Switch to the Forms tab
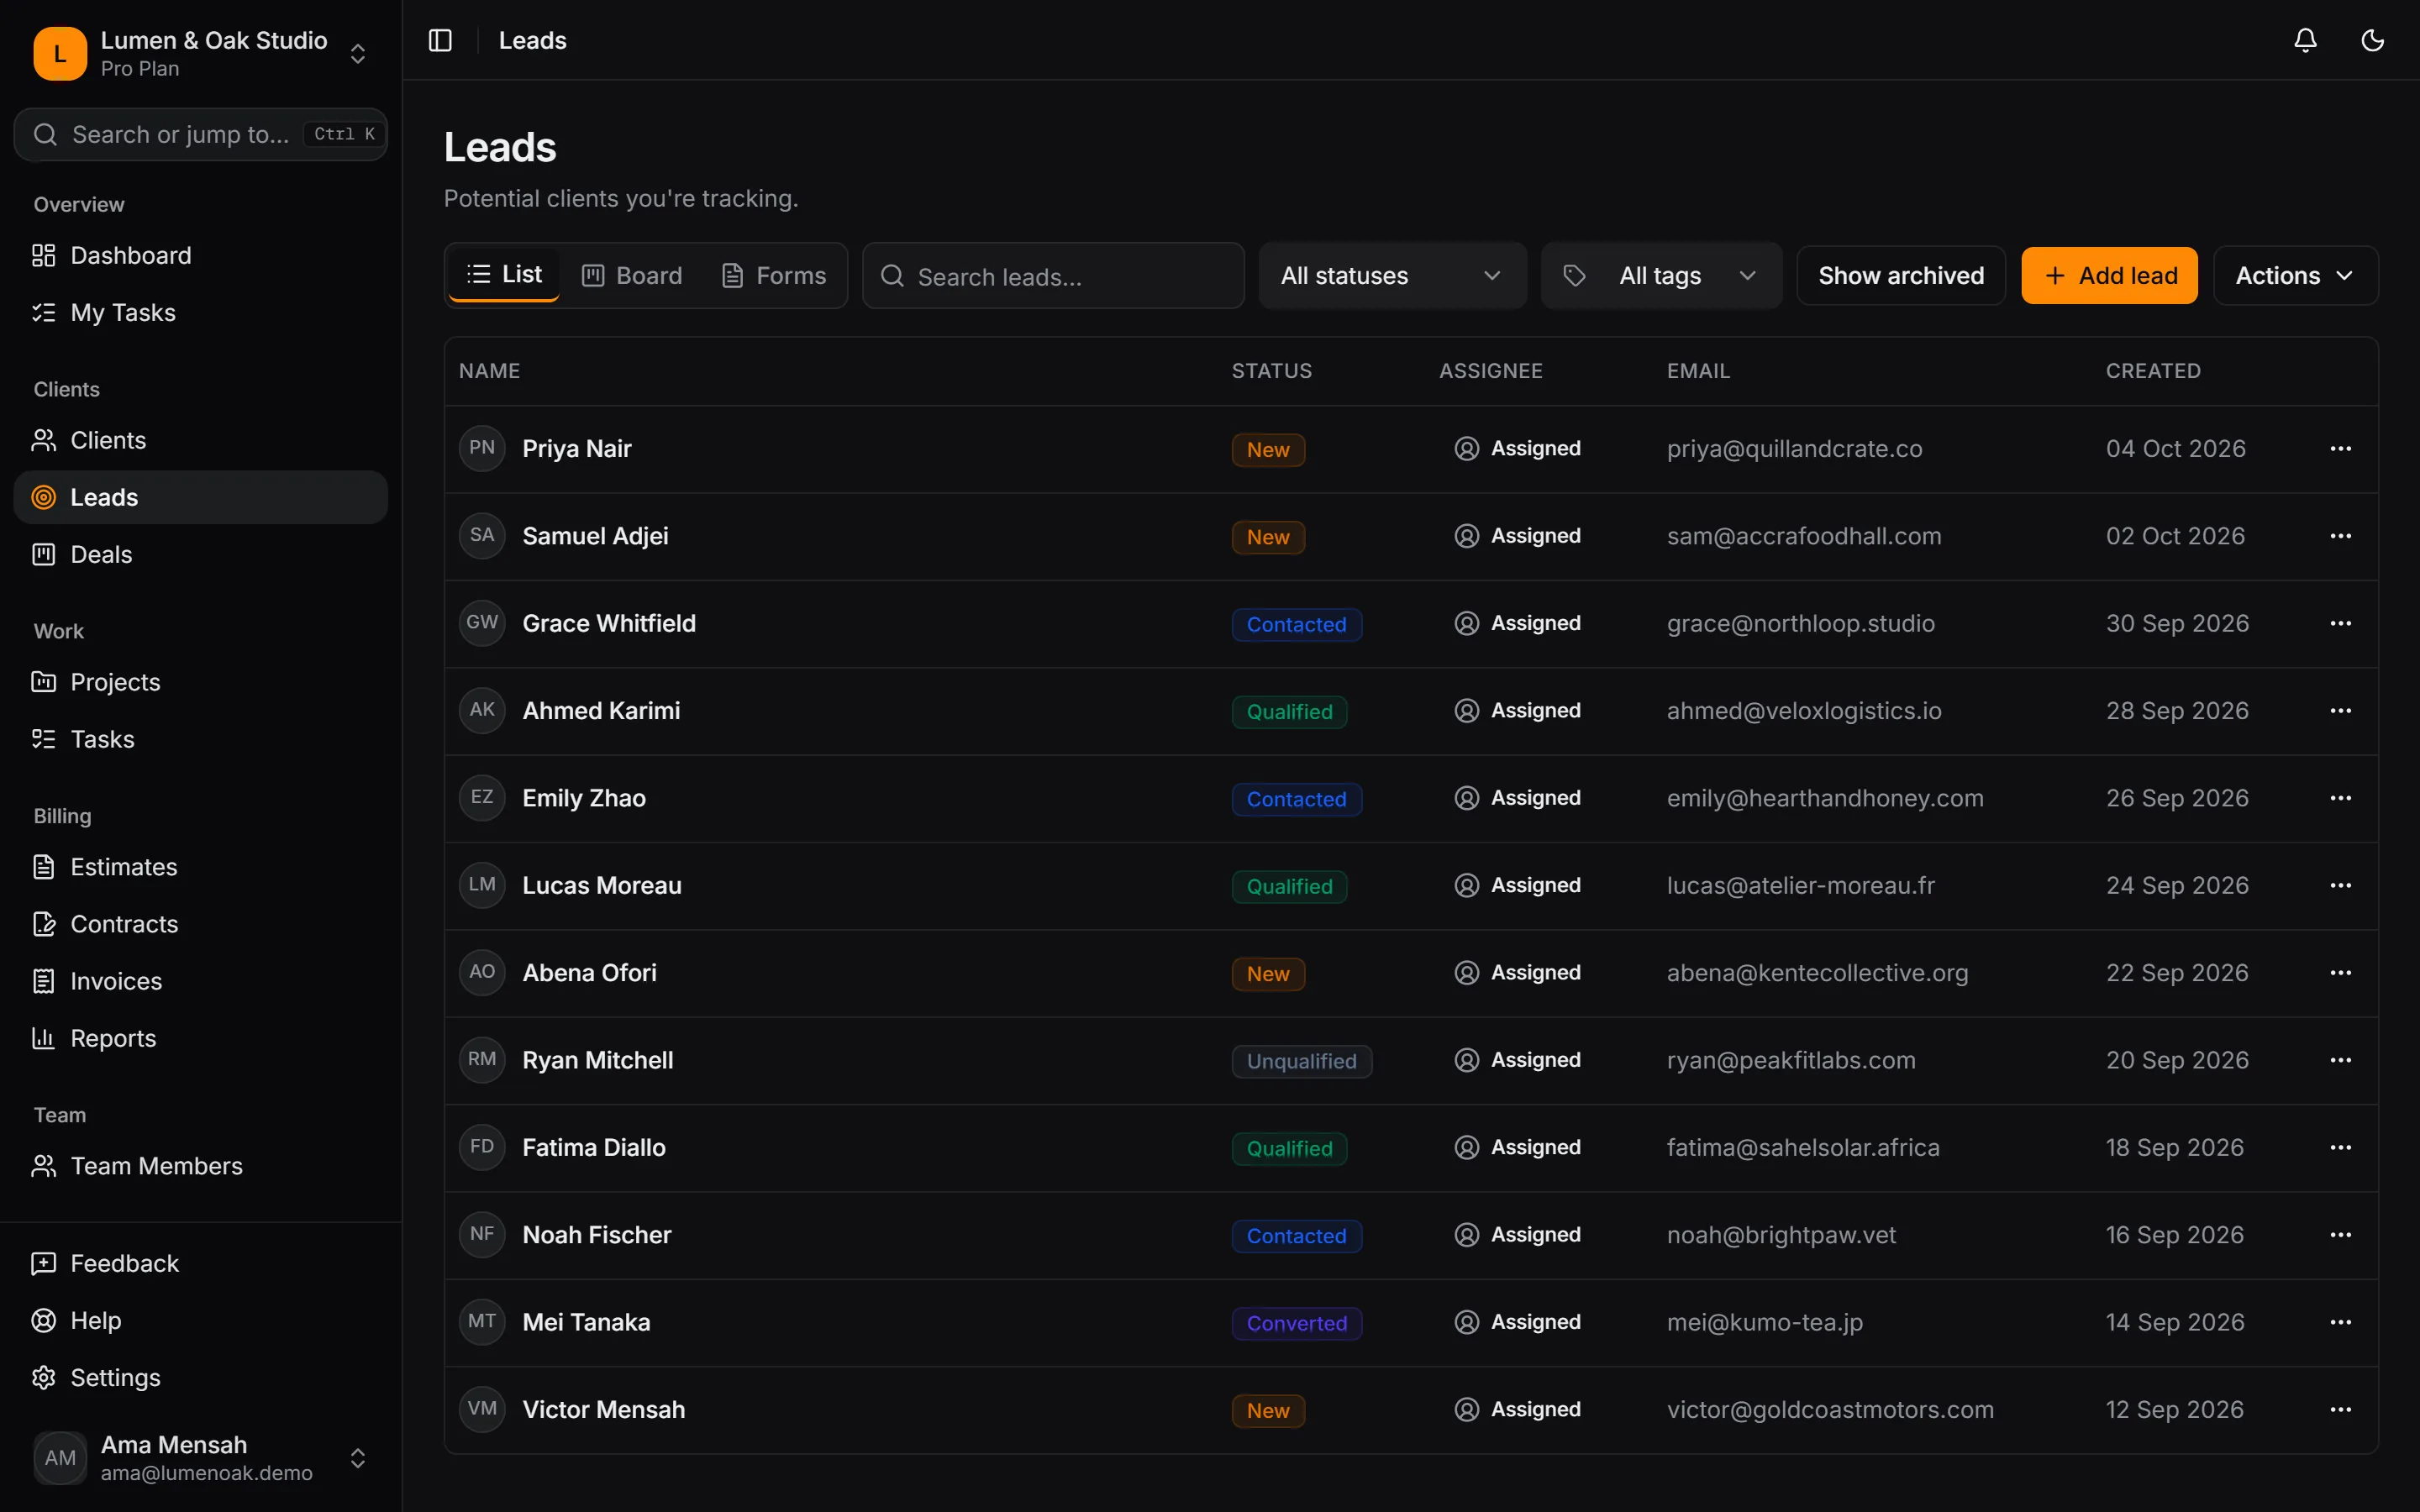 pyautogui.click(x=774, y=276)
